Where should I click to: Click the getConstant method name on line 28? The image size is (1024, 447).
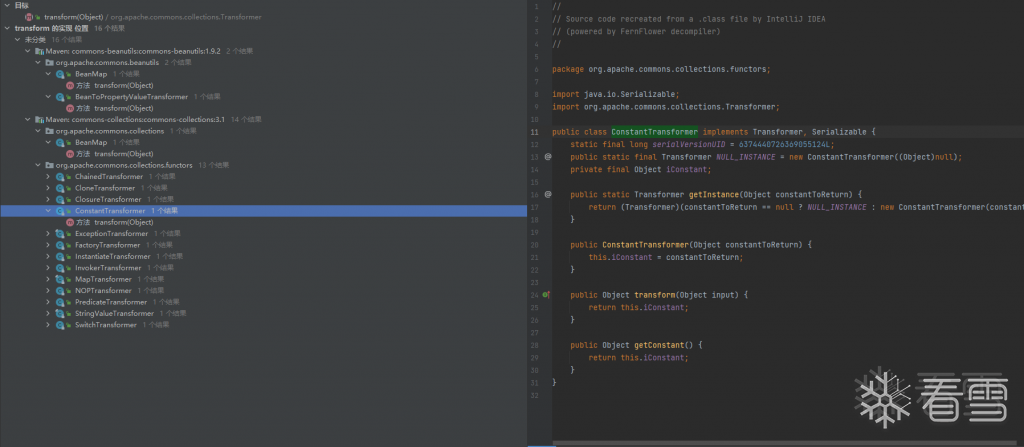659,345
